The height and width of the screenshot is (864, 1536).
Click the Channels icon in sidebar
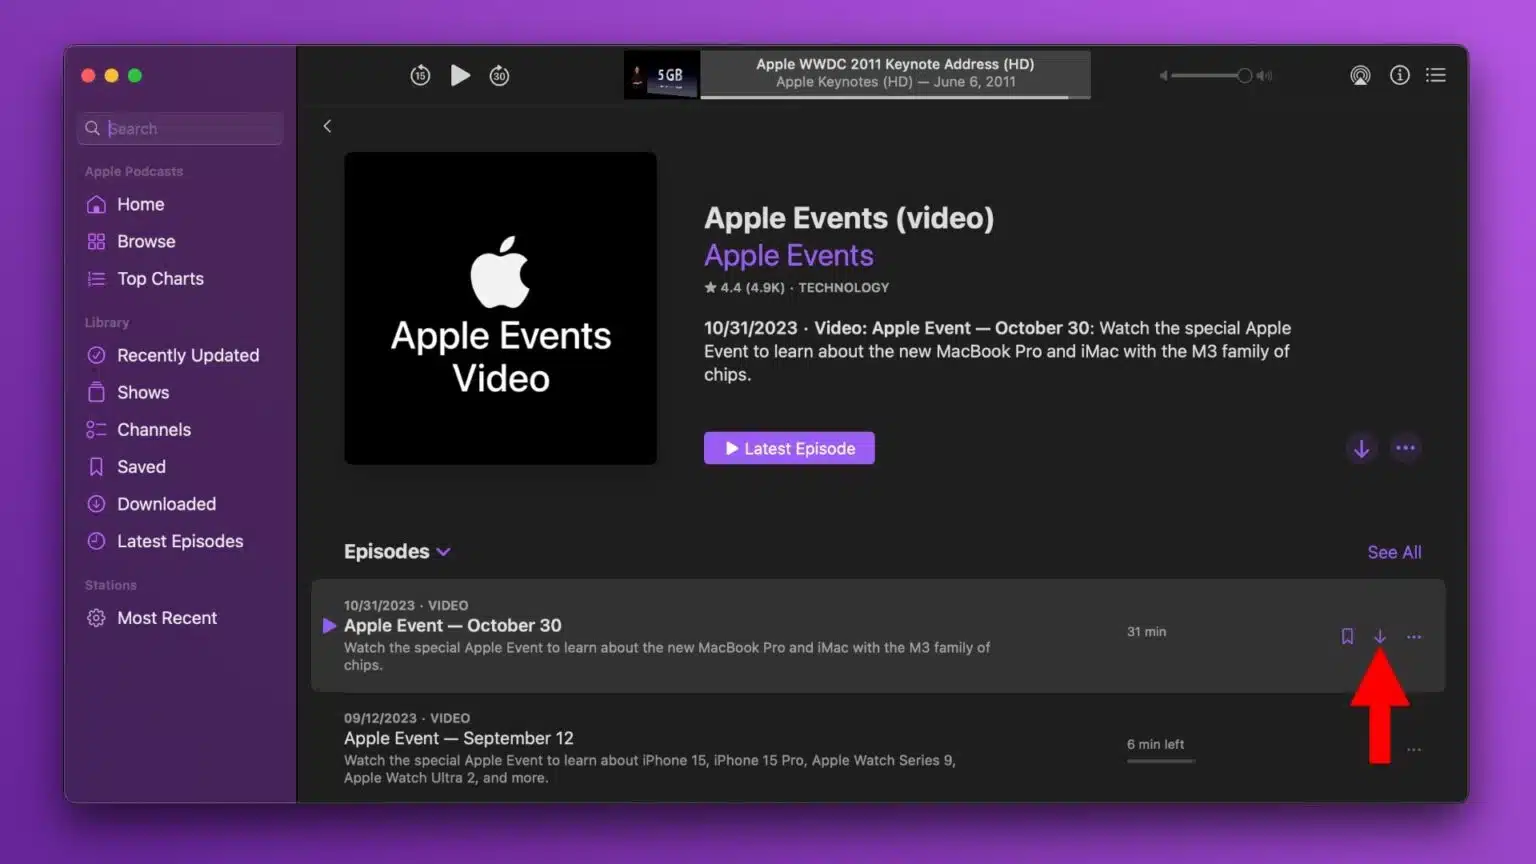(96, 430)
